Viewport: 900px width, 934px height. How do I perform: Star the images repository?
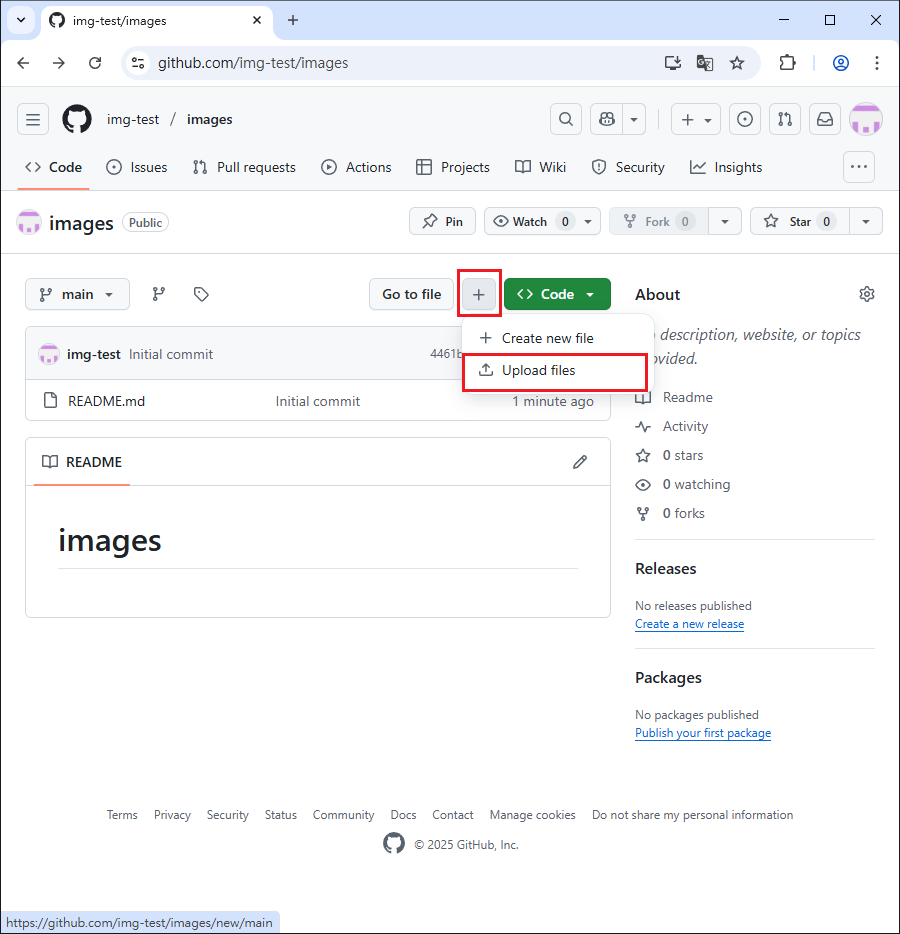click(798, 221)
